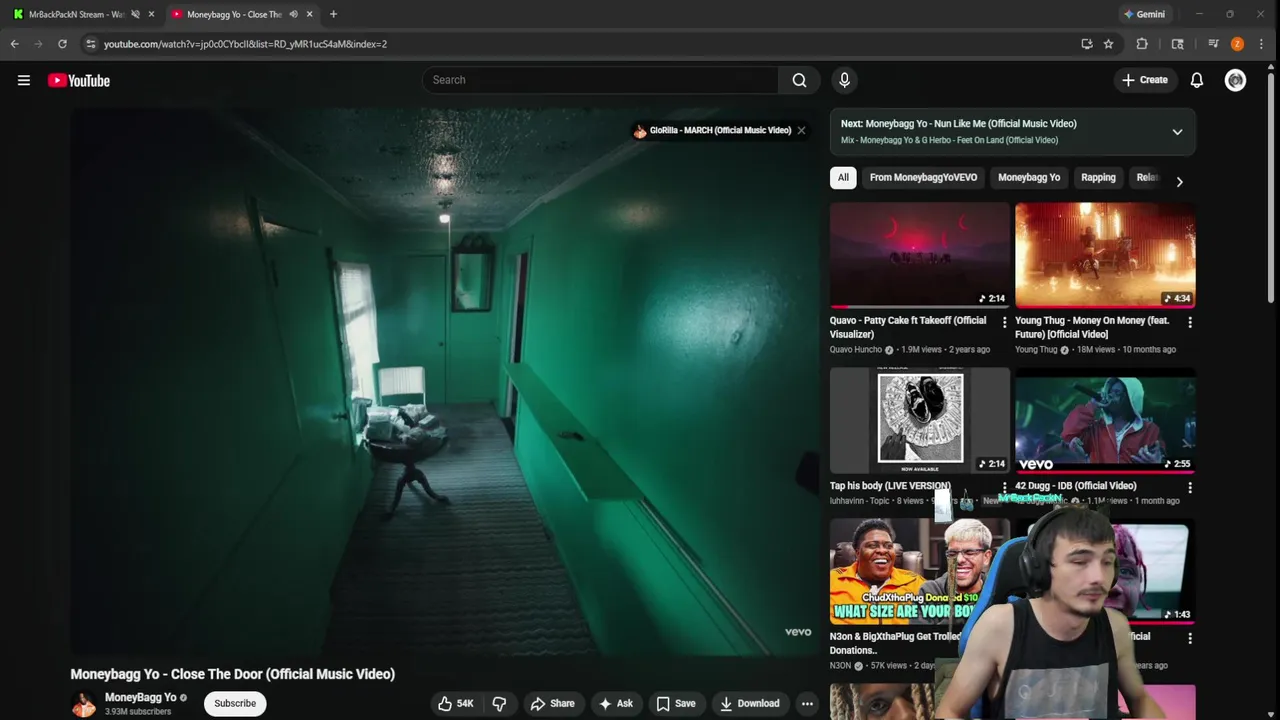Click the Share button
The image size is (1280, 720).
tap(552, 704)
